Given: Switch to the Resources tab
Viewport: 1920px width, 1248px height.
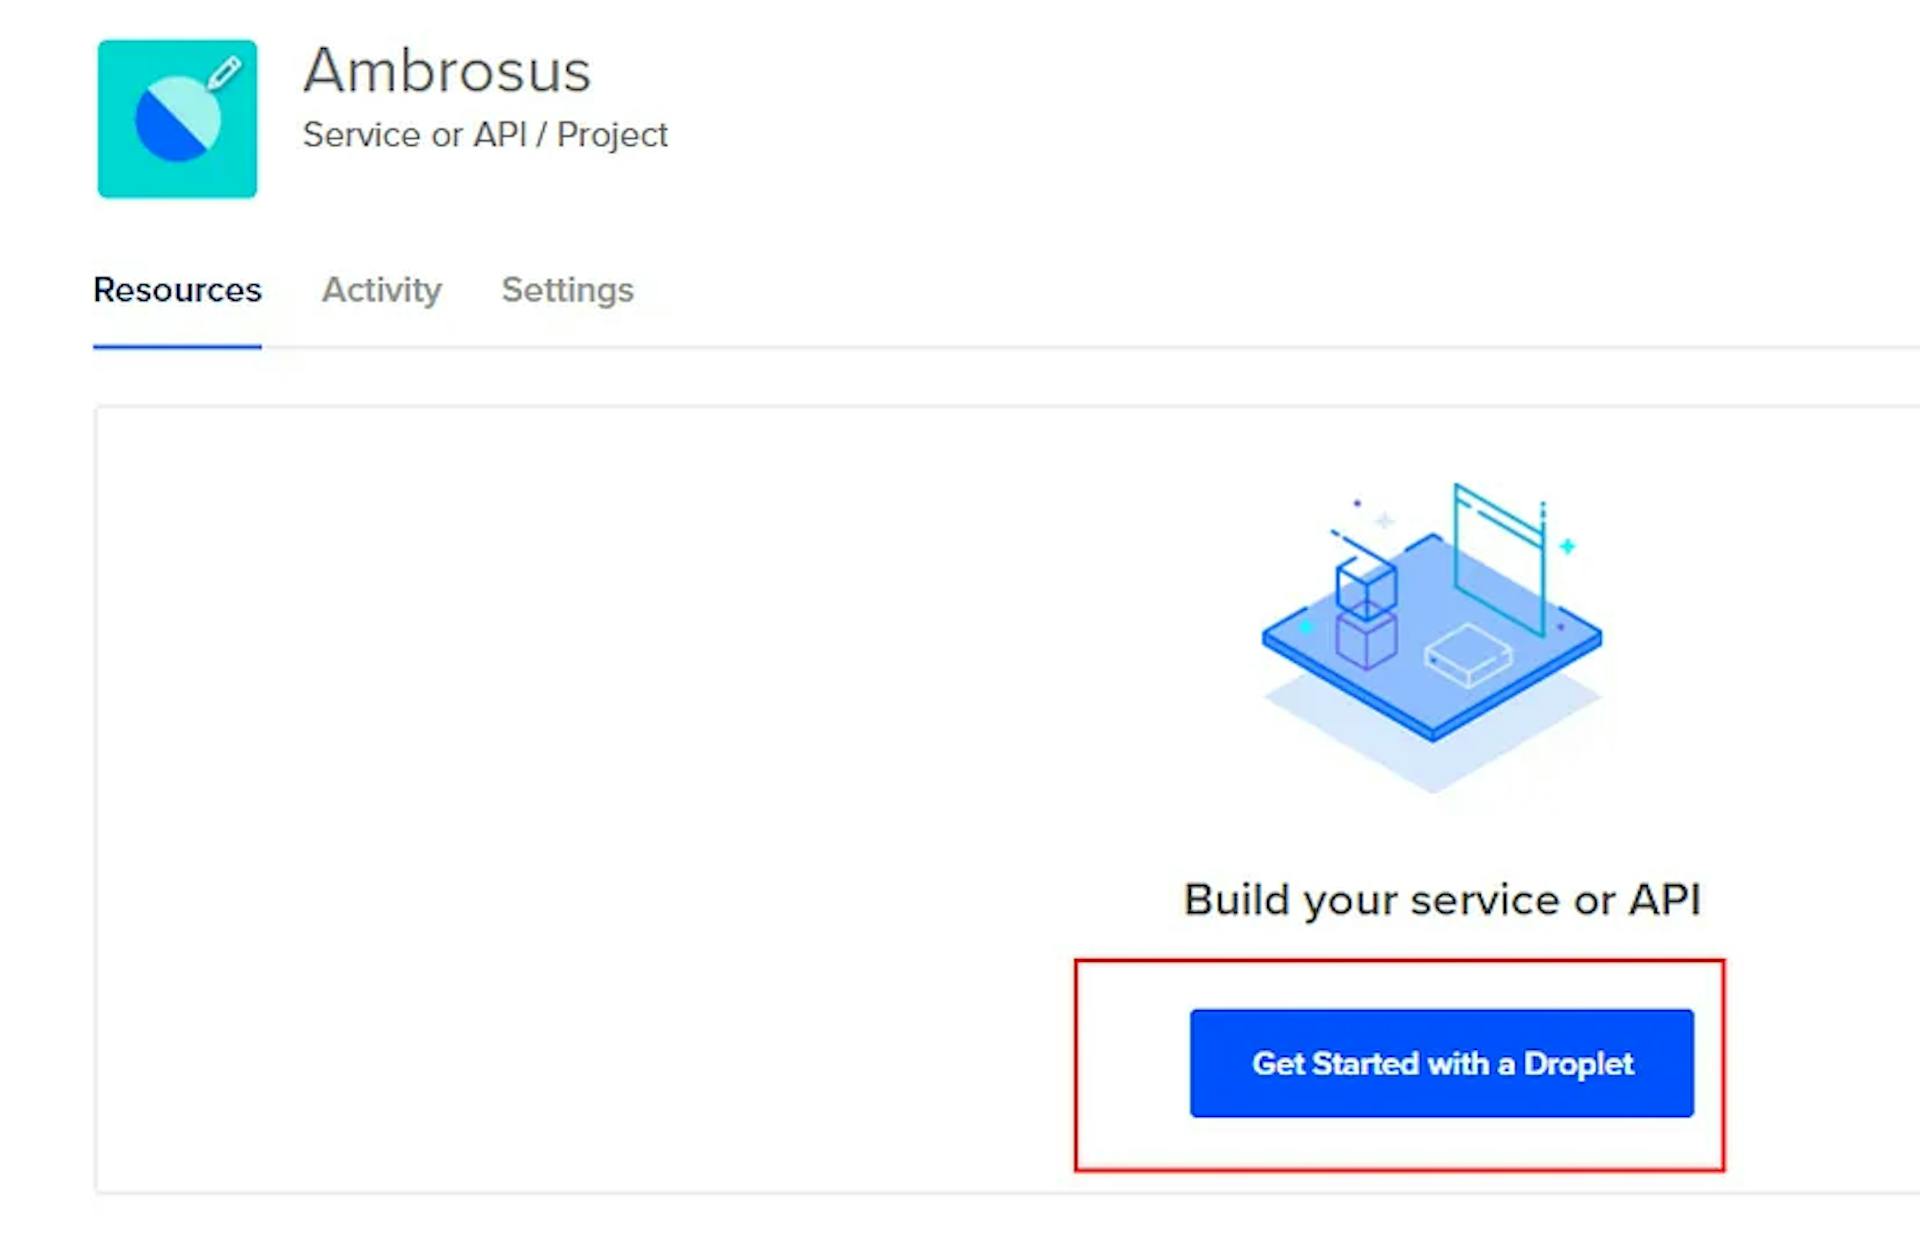Looking at the screenshot, I should pos(177,290).
